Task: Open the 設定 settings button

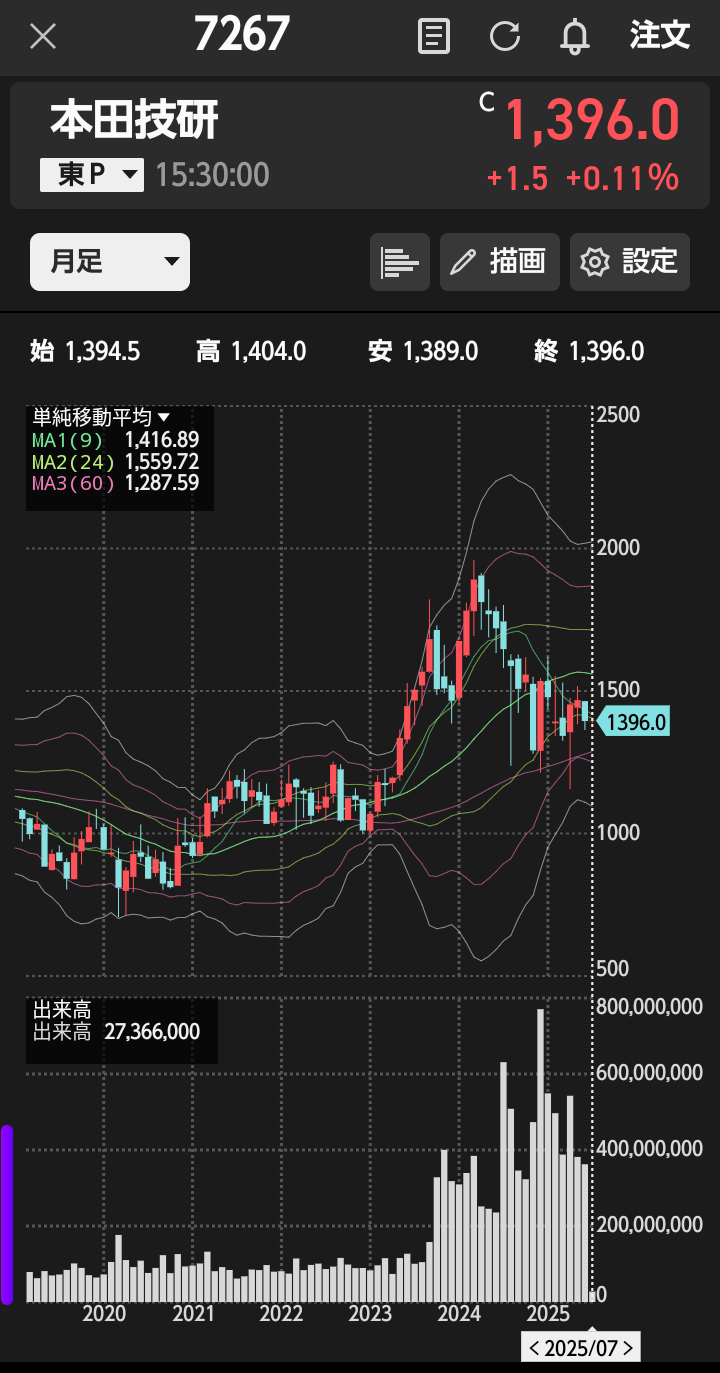Action: click(x=630, y=262)
